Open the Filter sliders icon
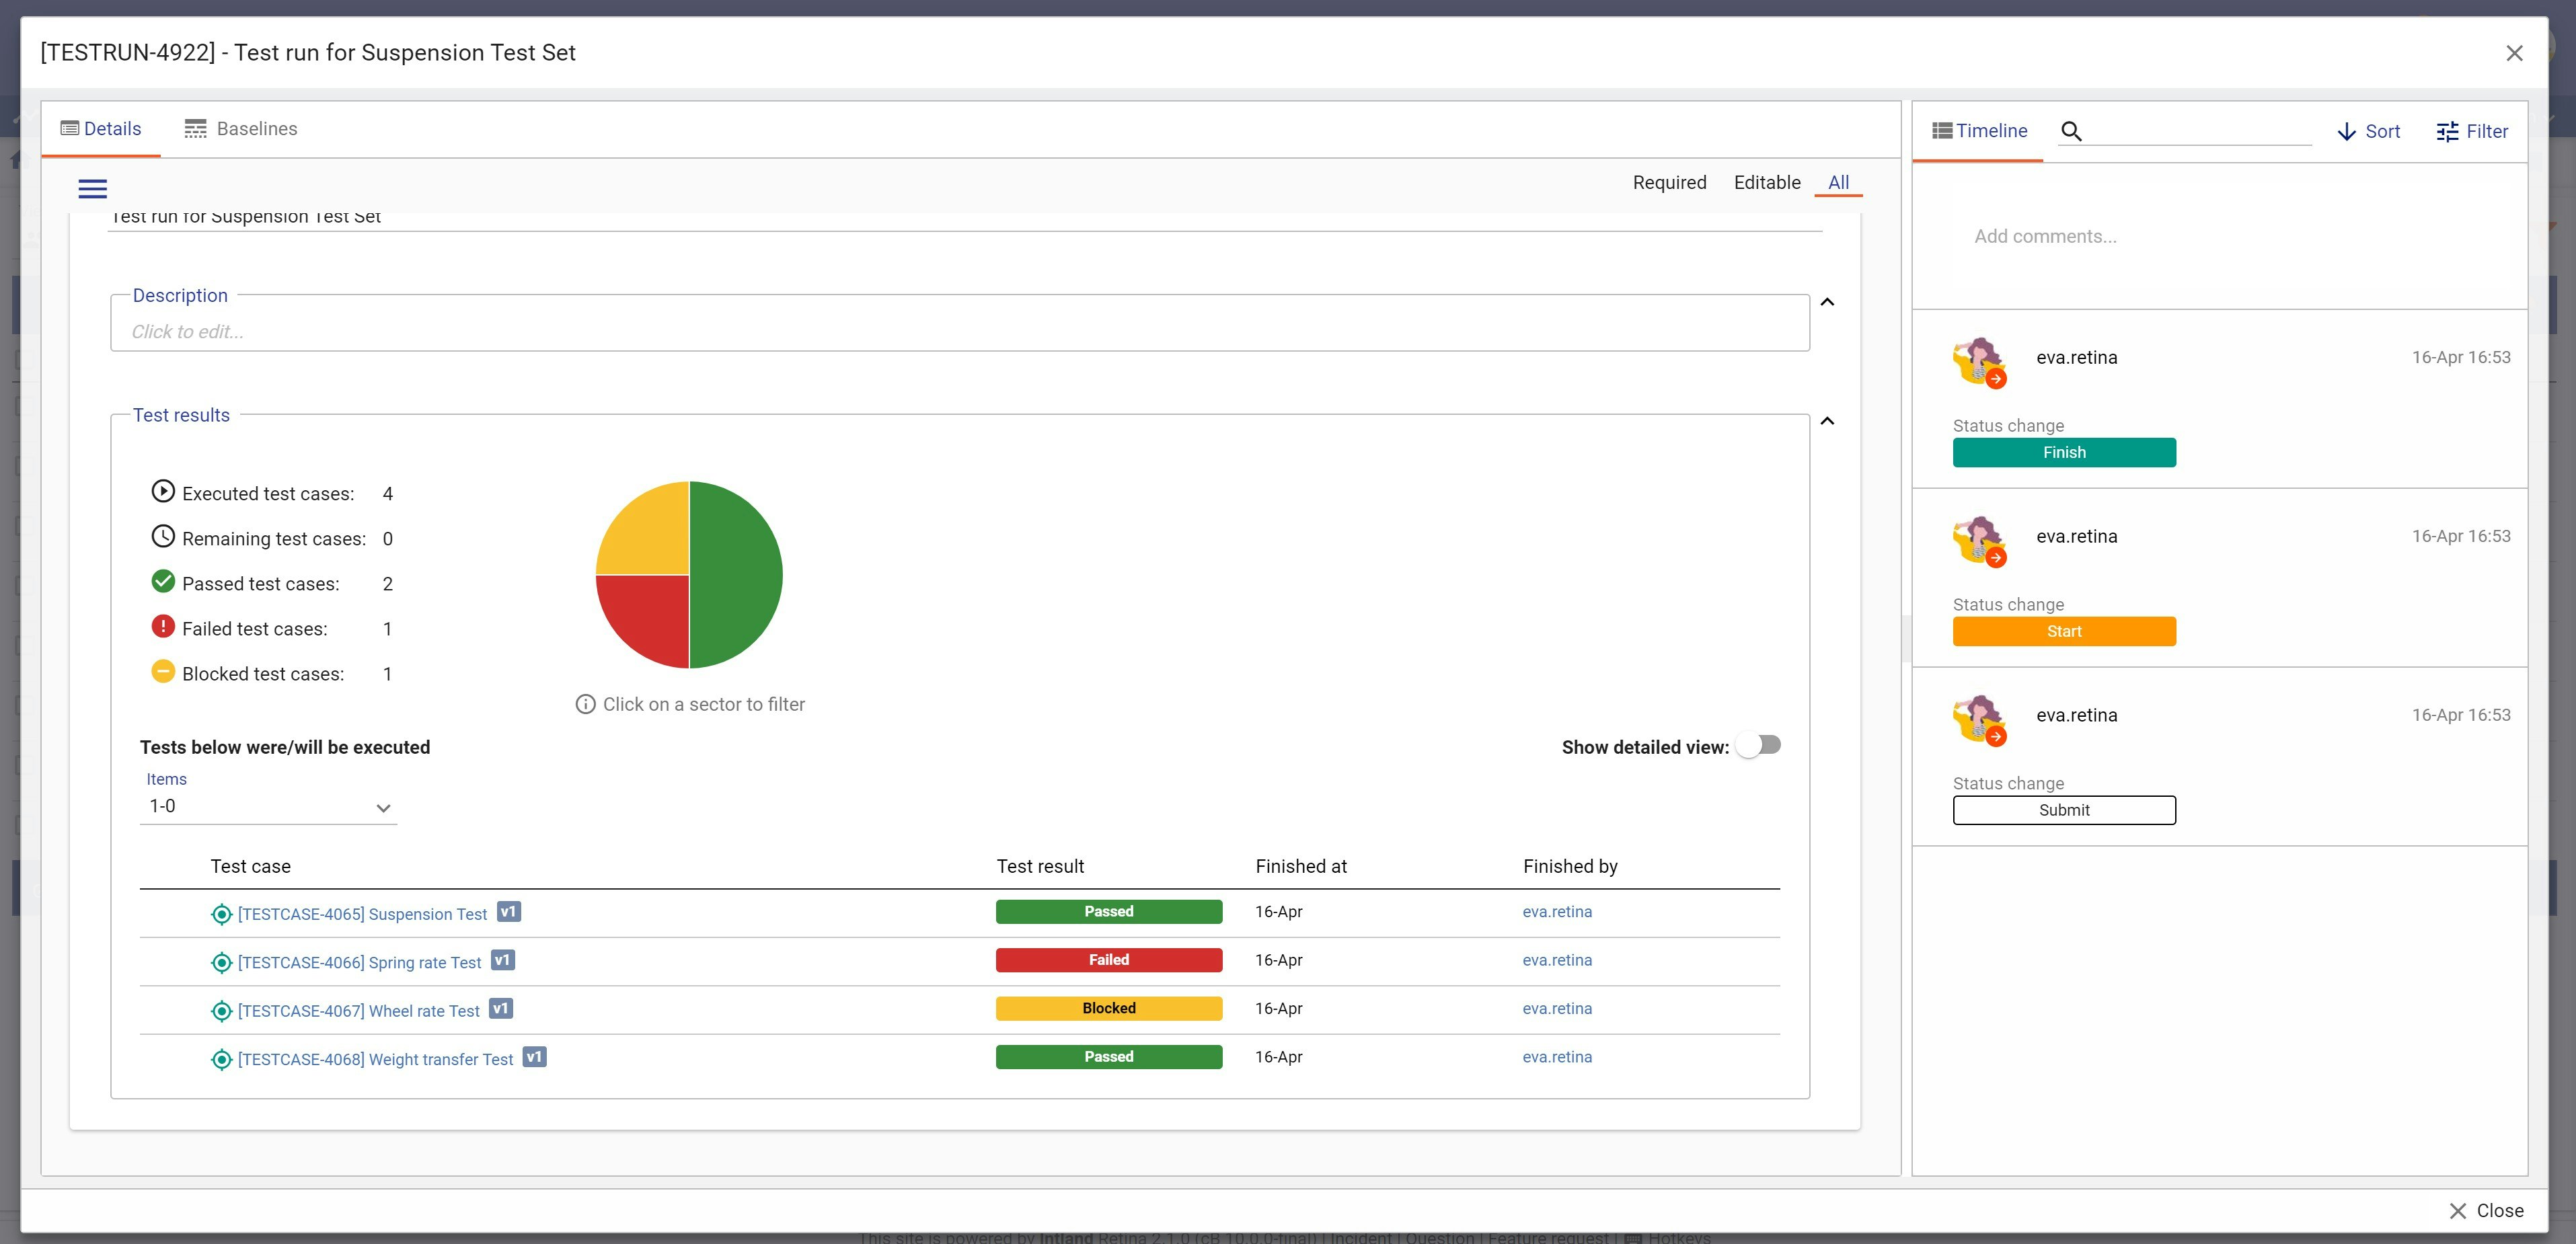 click(x=2447, y=132)
